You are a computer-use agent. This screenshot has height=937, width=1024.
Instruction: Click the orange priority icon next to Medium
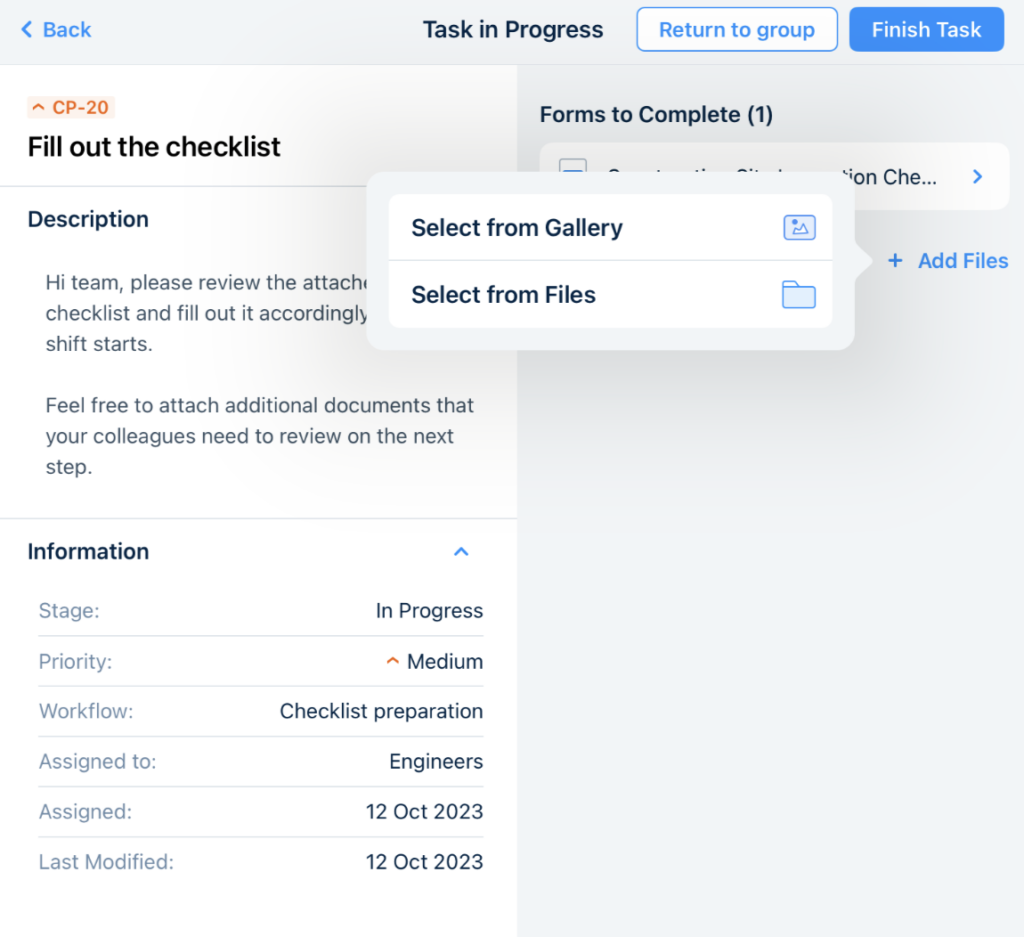(x=393, y=661)
